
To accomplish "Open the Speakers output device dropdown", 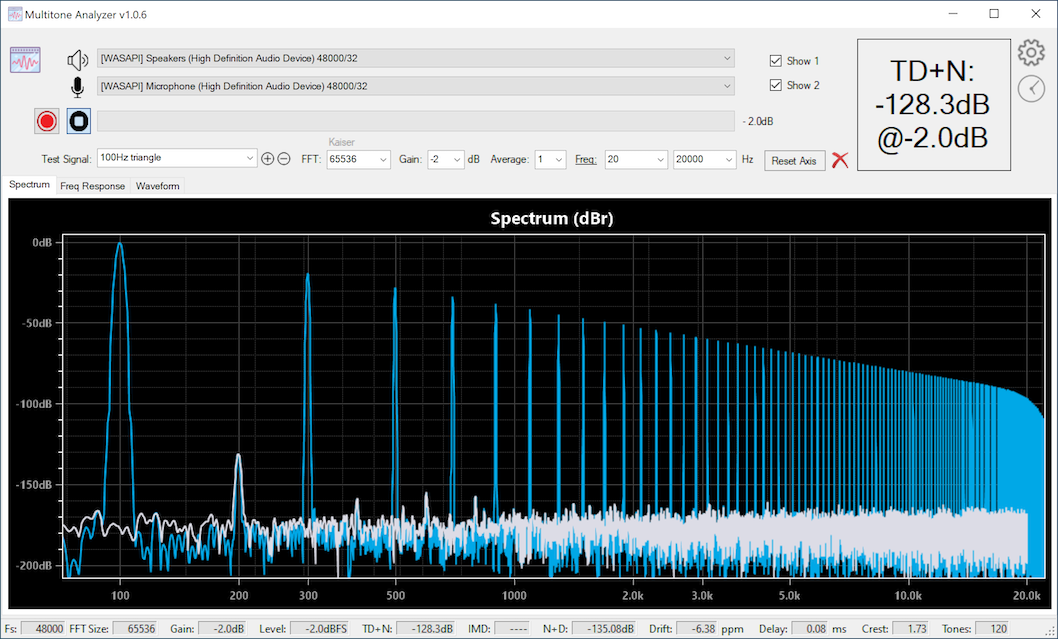I will tap(416, 58).
